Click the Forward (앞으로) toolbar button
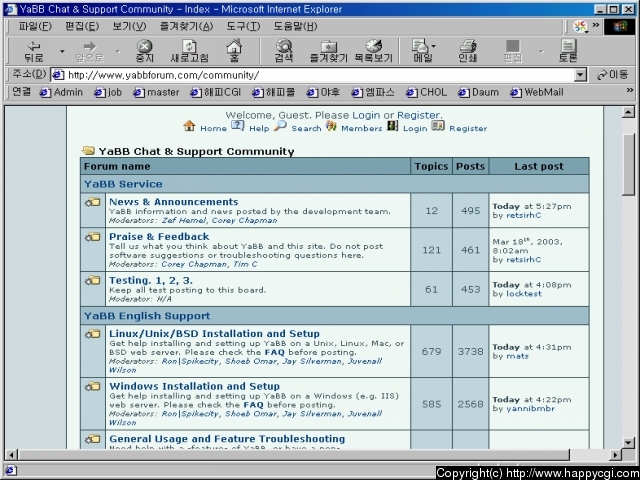 point(90,51)
